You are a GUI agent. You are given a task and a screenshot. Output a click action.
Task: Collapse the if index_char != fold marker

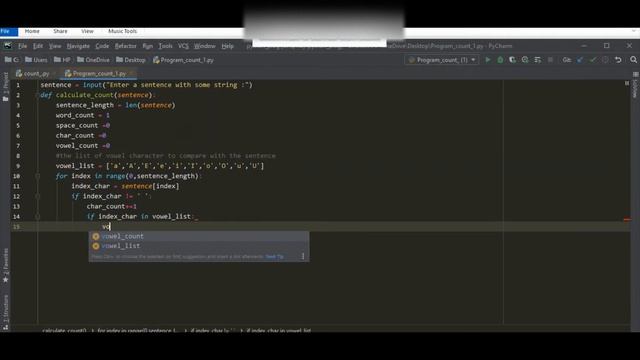[x=37, y=196]
